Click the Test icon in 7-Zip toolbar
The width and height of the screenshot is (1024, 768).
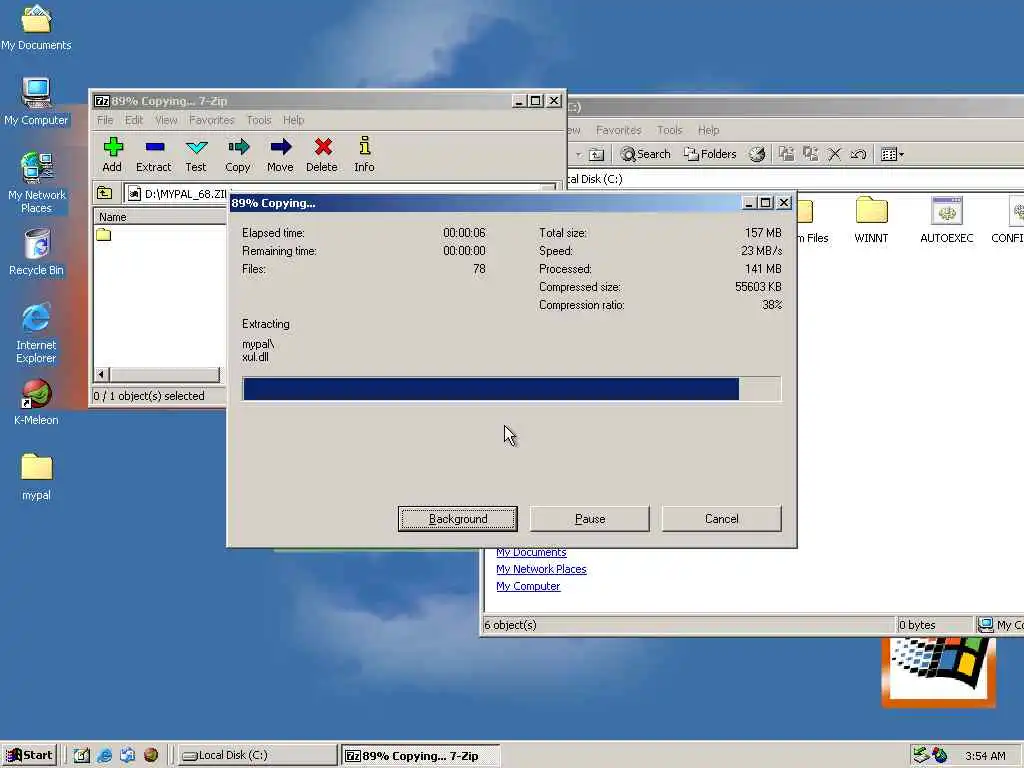196,155
